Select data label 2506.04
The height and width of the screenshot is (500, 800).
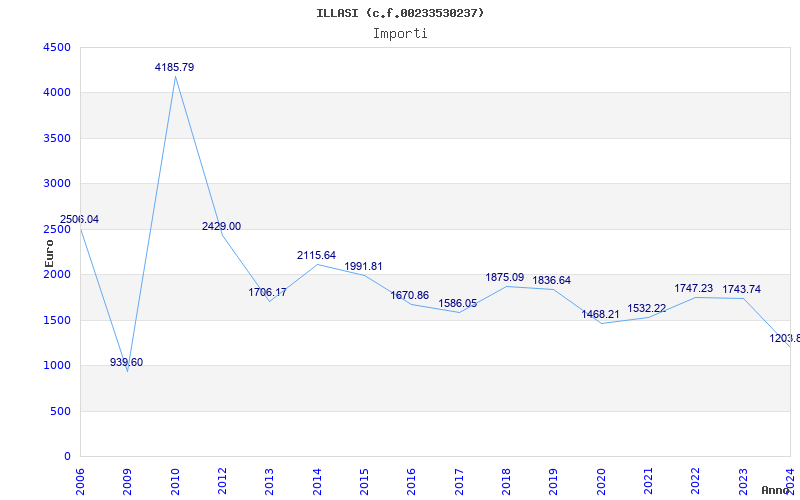pyautogui.click(x=80, y=219)
